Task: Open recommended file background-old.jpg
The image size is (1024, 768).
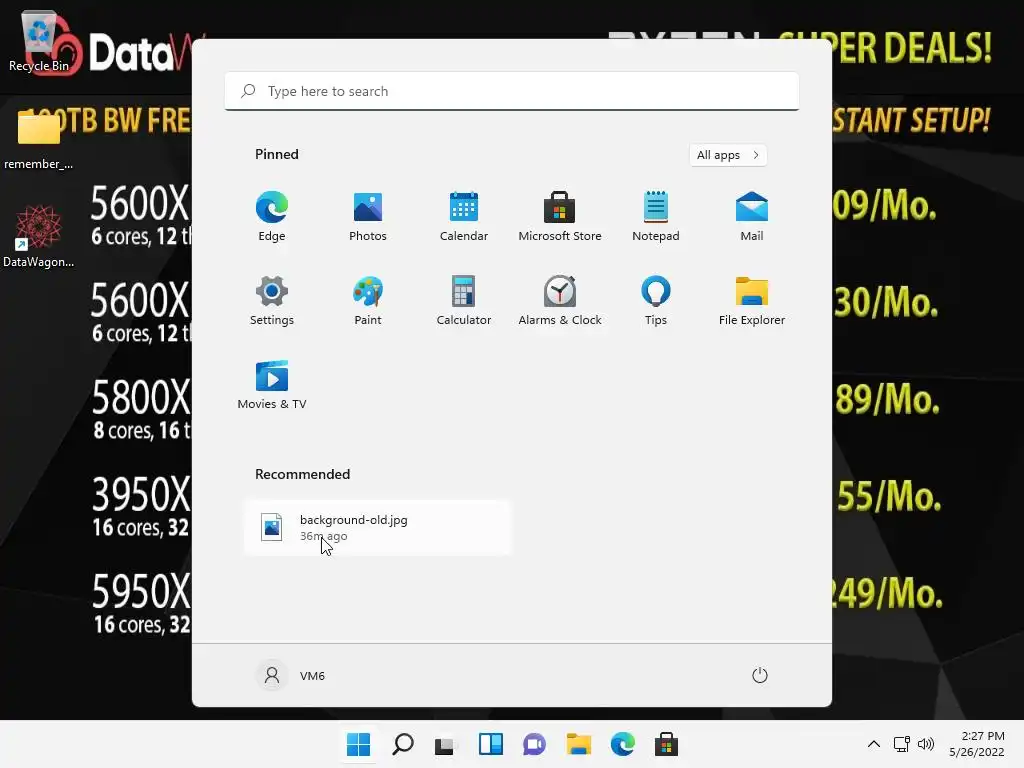Action: [x=378, y=528]
